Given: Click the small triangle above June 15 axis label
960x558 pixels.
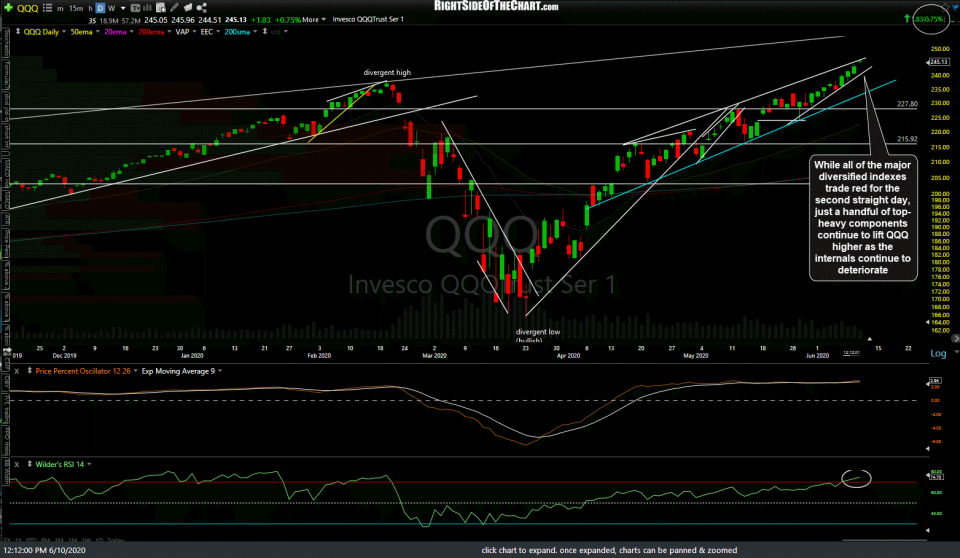Looking at the screenshot, I should tap(869, 339).
